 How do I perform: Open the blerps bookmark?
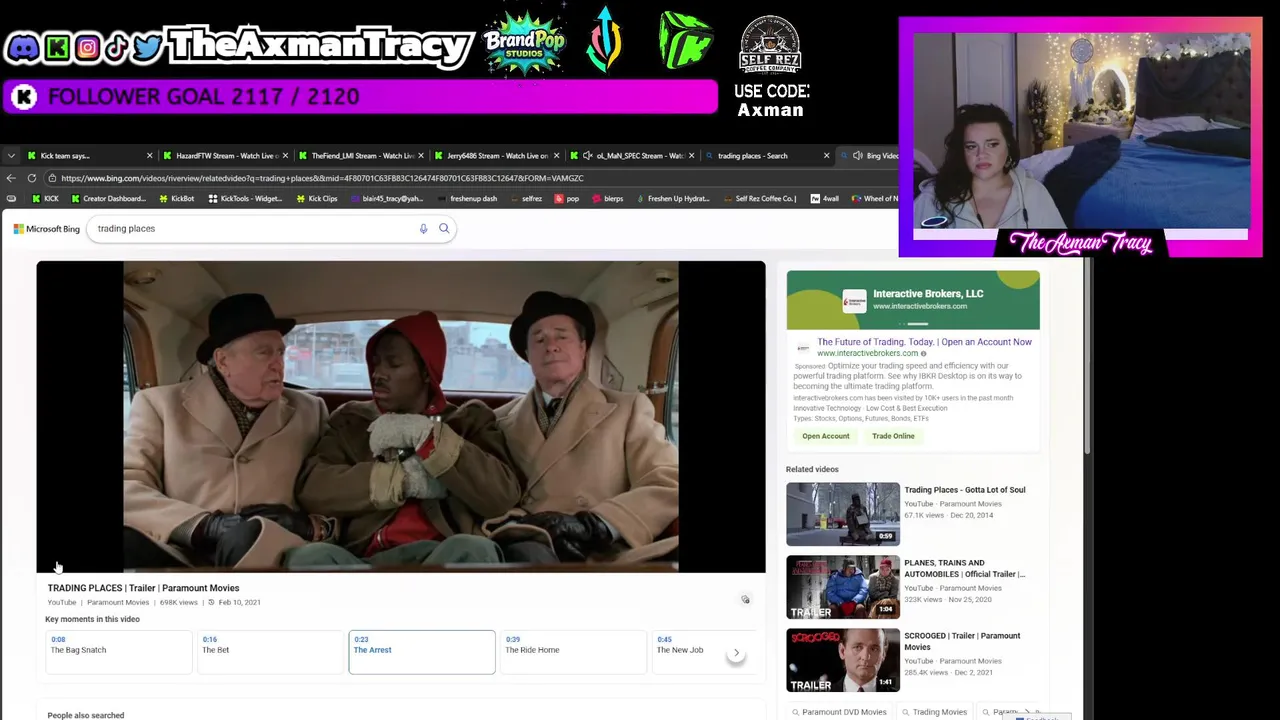tap(607, 199)
